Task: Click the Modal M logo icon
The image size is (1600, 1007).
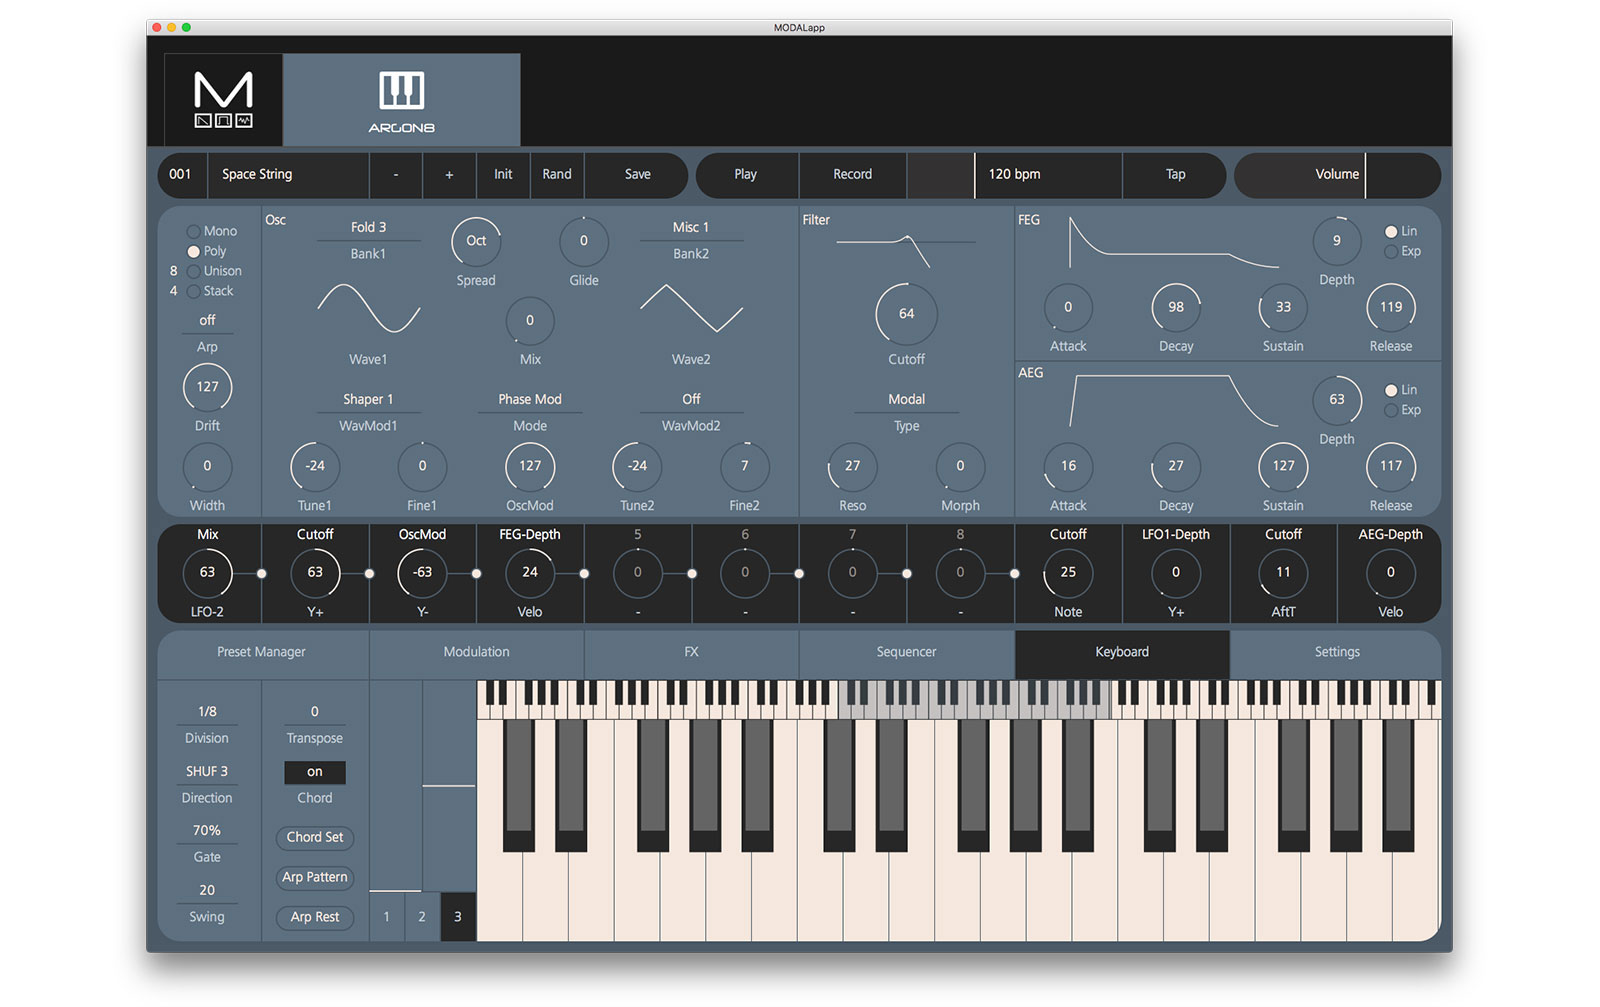Action: click(x=223, y=99)
